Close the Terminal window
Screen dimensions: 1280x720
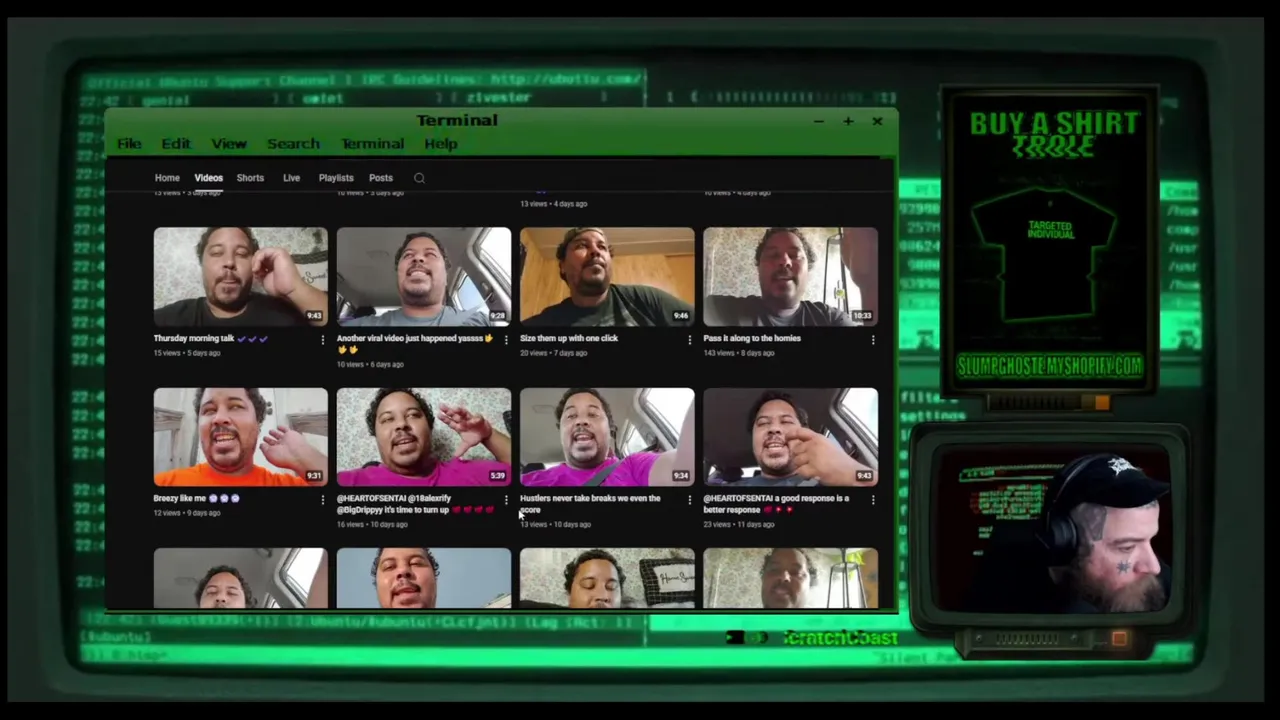tap(877, 121)
